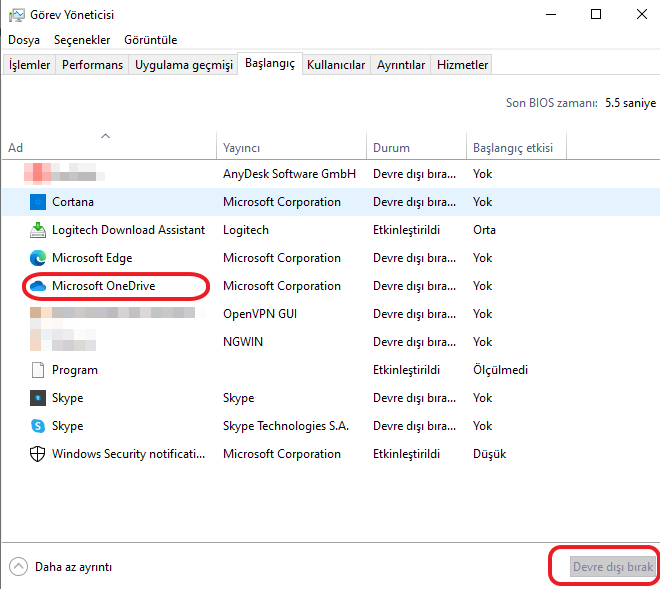Switch to the Hizmetler tab

pyautogui.click(x=462, y=65)
